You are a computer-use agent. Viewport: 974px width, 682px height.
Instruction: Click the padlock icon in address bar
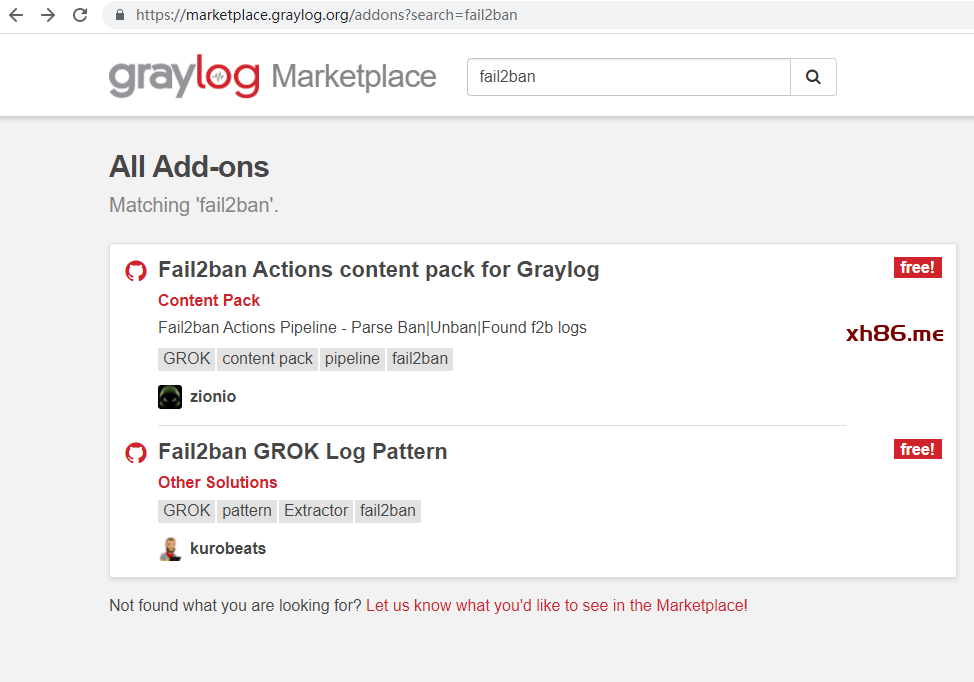[x=120, y=15]
